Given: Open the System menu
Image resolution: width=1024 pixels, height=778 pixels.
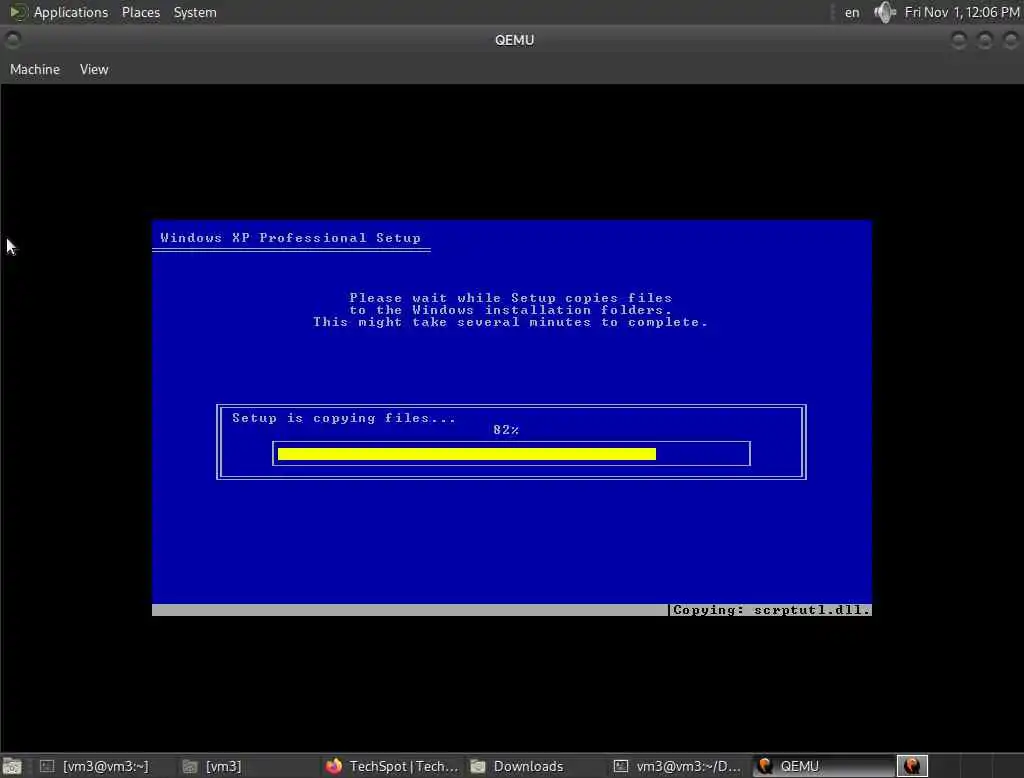Looking at the screenshot, I should pos(195,12).
